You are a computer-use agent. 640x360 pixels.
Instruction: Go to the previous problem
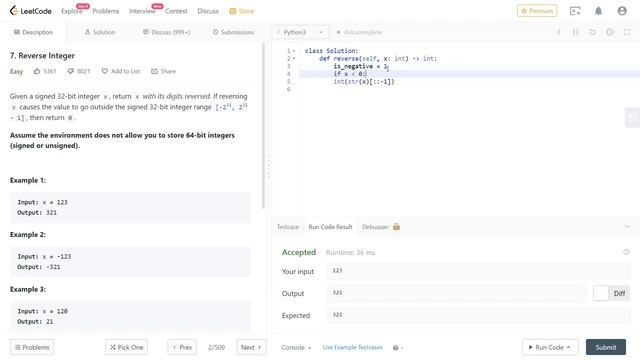182,347
